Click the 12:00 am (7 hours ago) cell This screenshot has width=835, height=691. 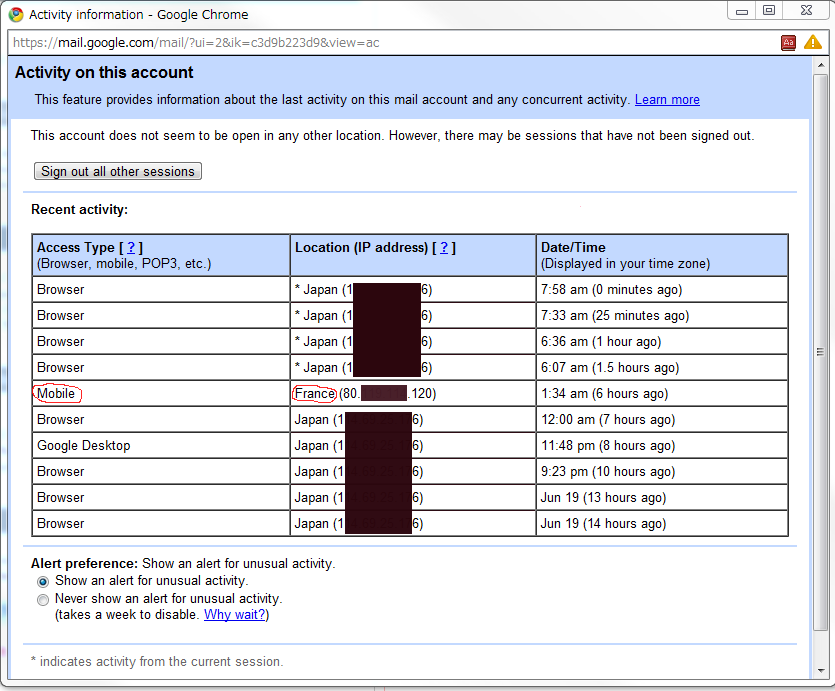[x=662, y=419]
